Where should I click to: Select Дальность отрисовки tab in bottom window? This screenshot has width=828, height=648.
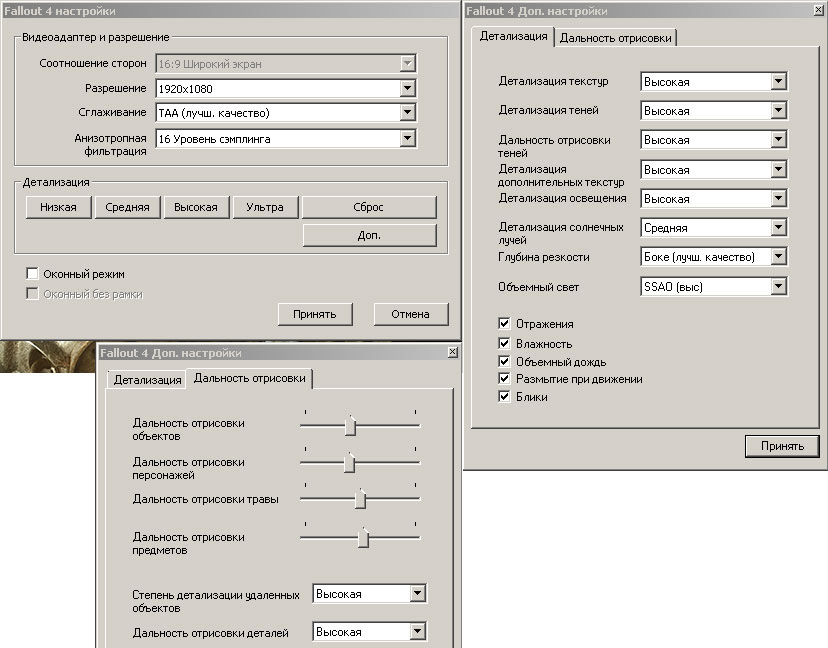250,378
